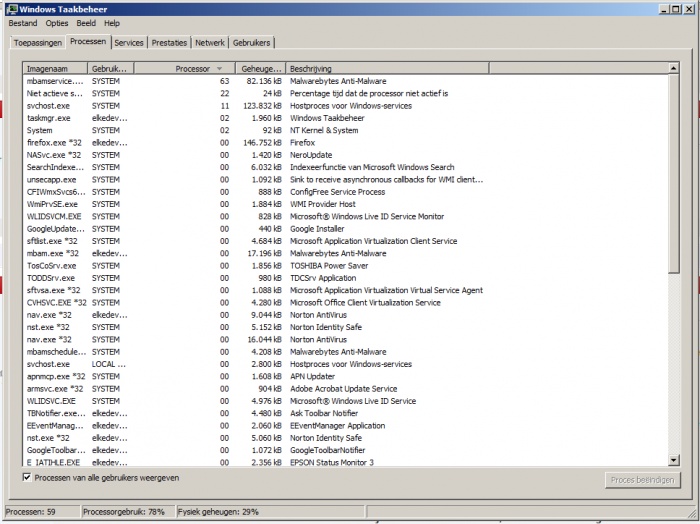Image resolution: width=700 pixels, height=524 pixels.
Task: Sort by the Beschrijving column header
Action: point(387,69)
